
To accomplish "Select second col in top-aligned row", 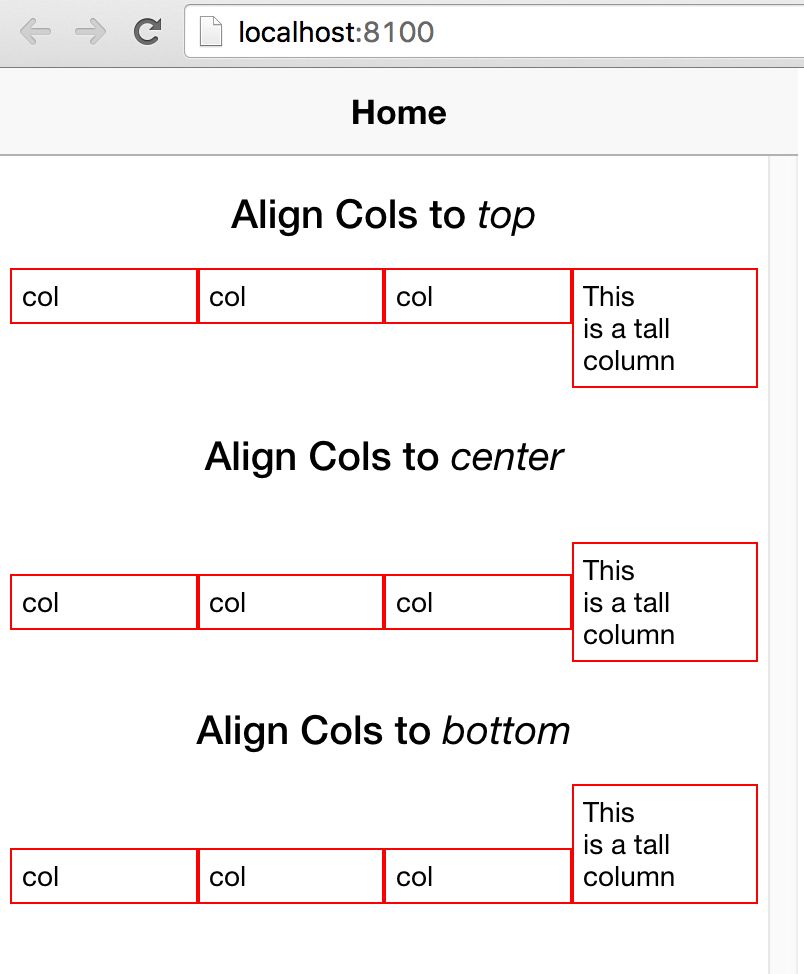I will (x=291, y=296).
